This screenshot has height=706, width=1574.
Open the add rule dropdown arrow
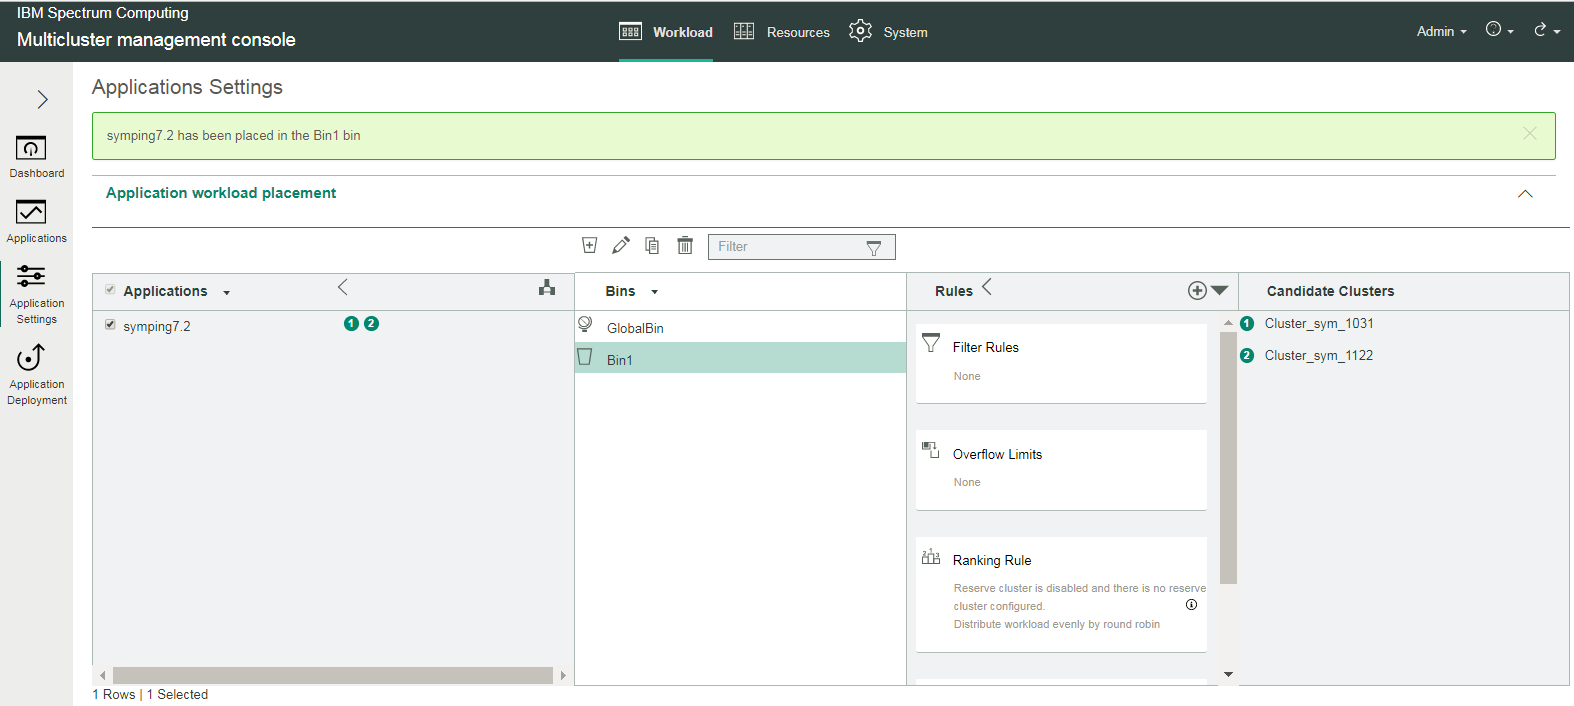point(1219,290)
